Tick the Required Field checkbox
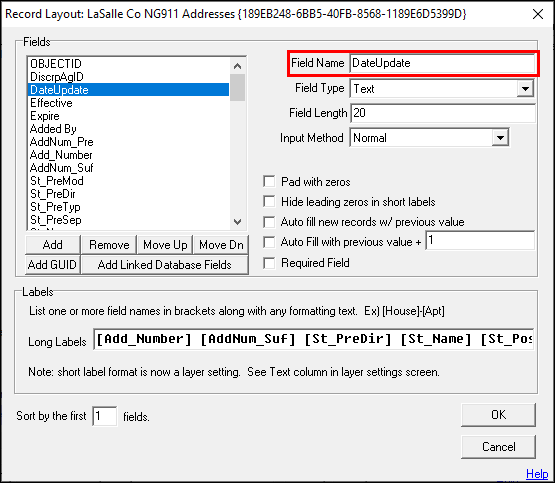 tap(269, 263)
